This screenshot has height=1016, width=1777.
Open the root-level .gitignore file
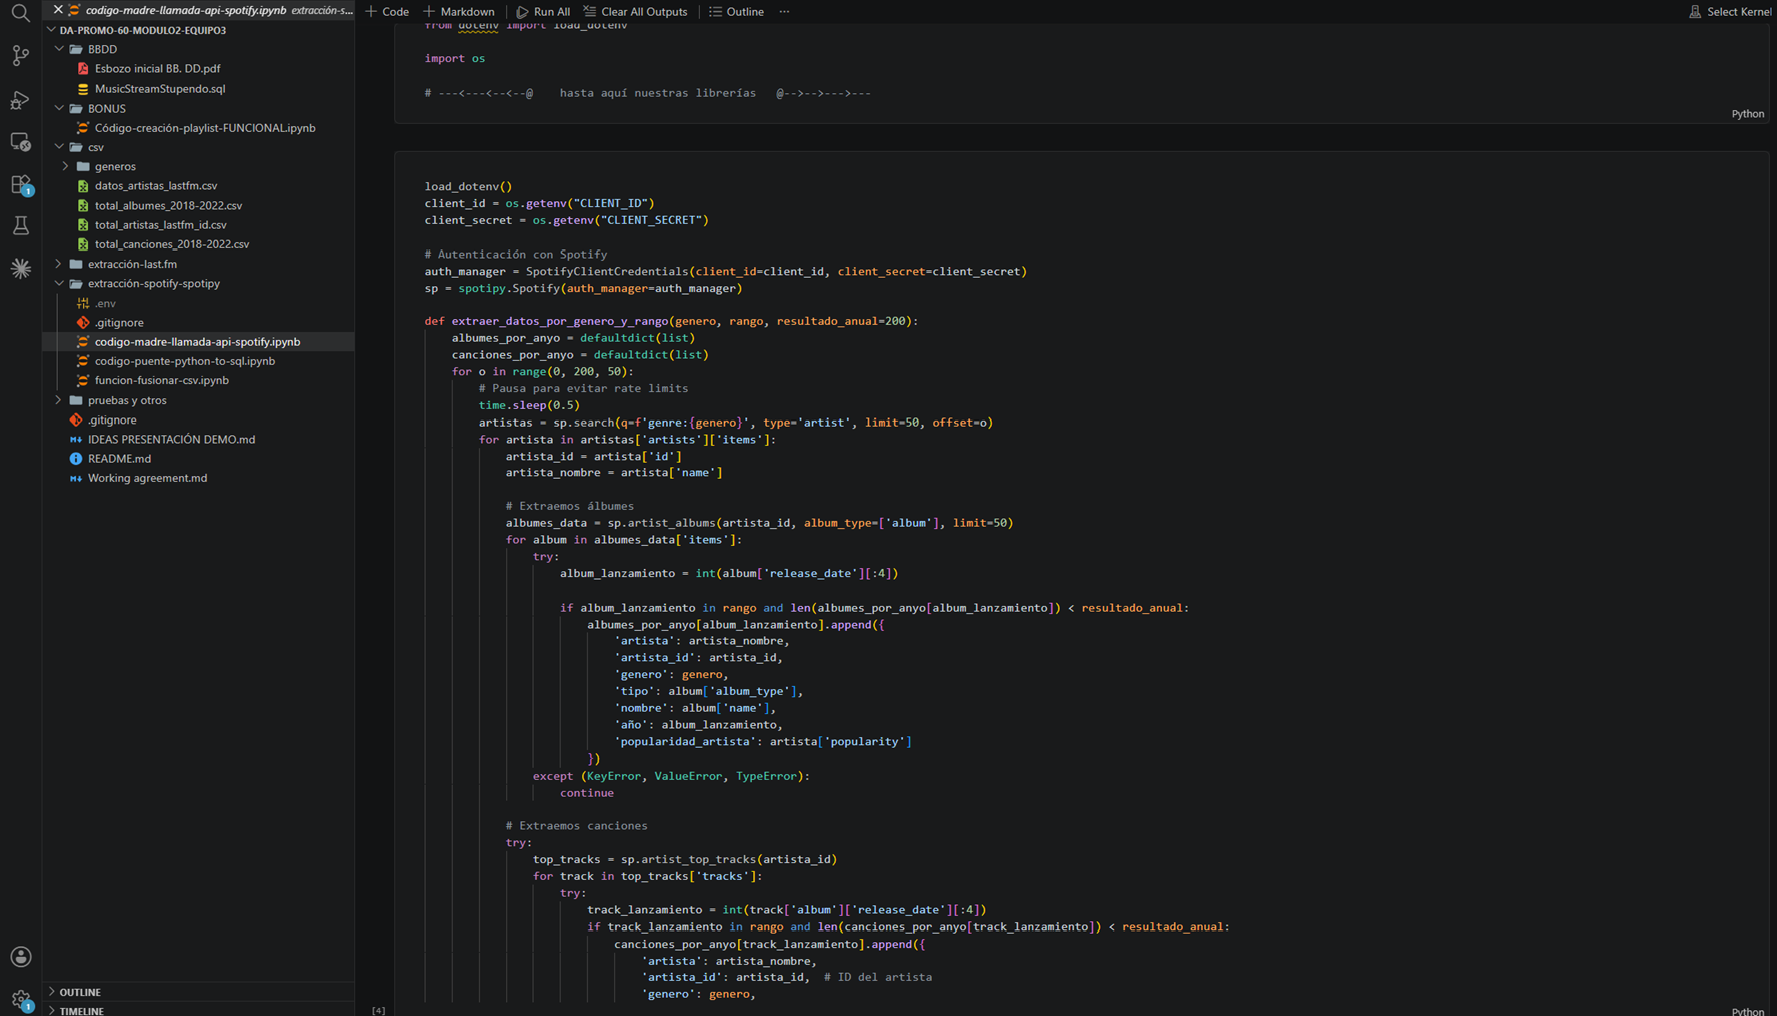pos(112,420)
